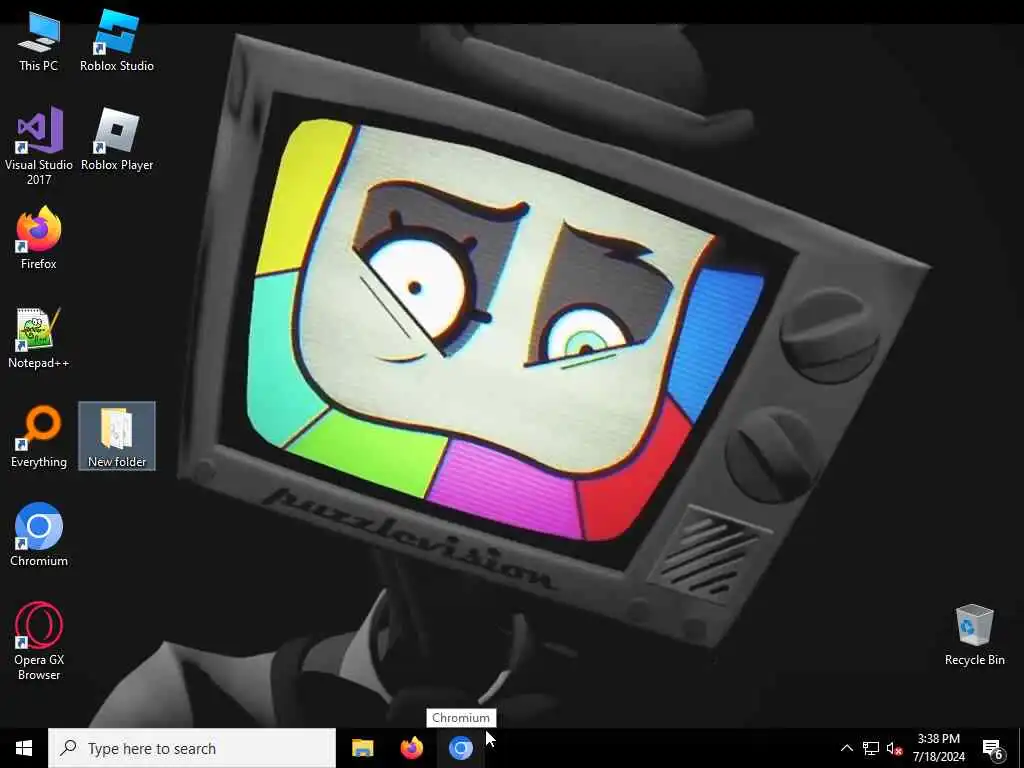Select the New folder icon
This screenshot has height=768, width=1024.
pos(117,436)
